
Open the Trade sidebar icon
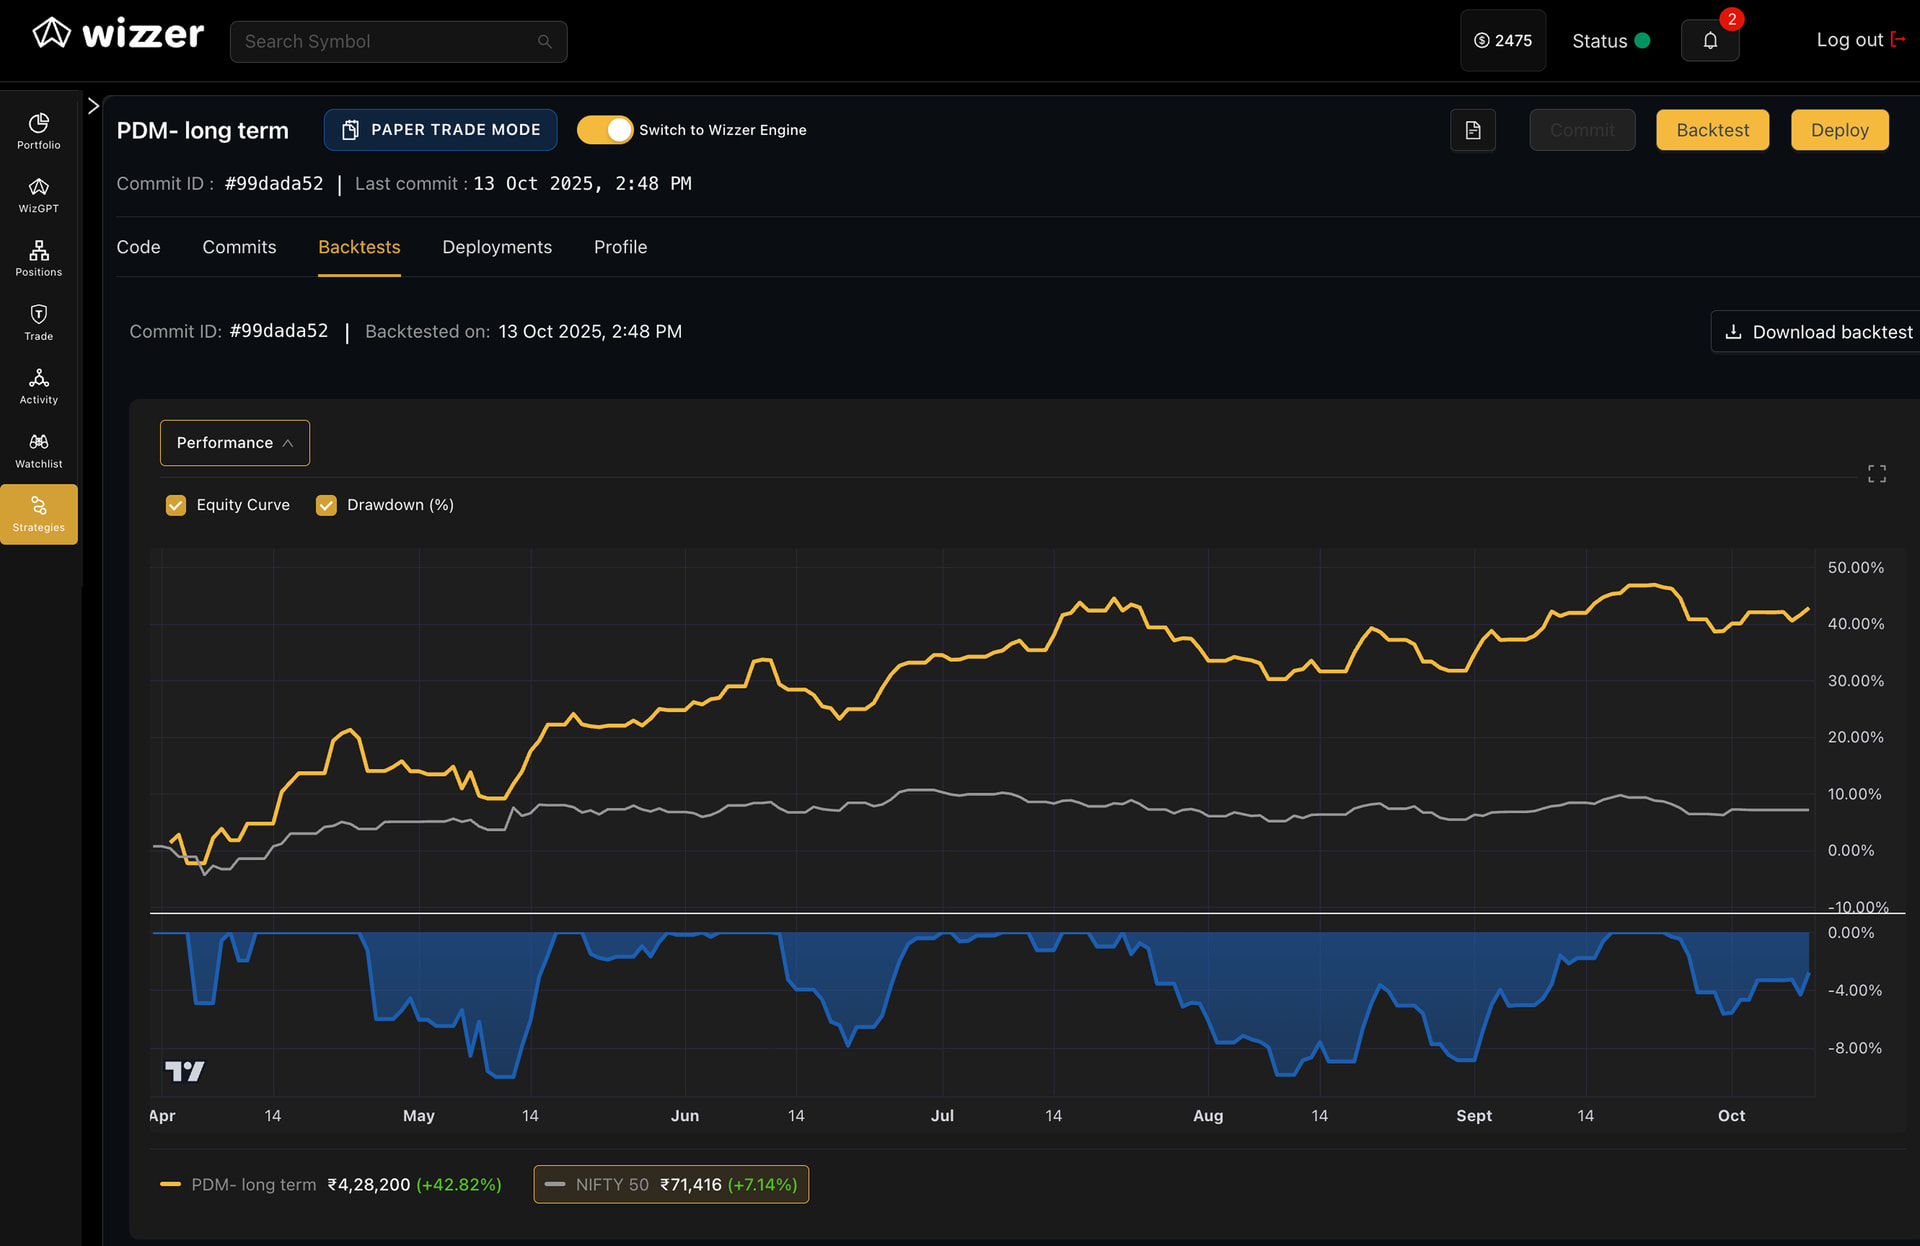tap(39, 322)
